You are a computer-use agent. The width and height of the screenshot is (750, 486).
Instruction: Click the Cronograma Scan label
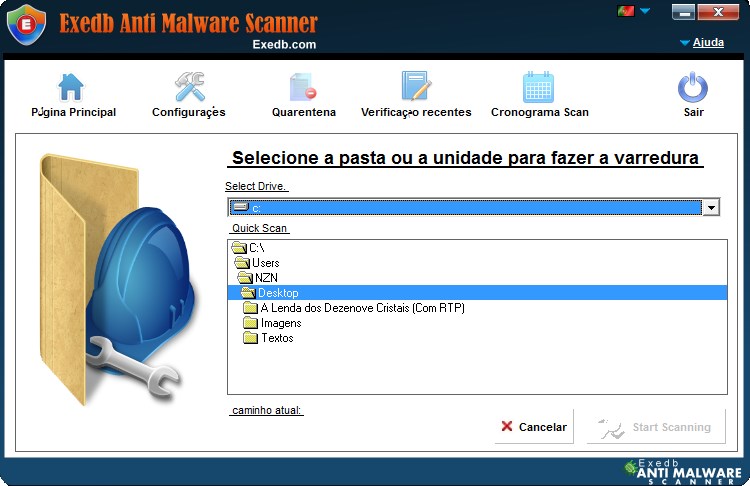click(x=540, y=112)
